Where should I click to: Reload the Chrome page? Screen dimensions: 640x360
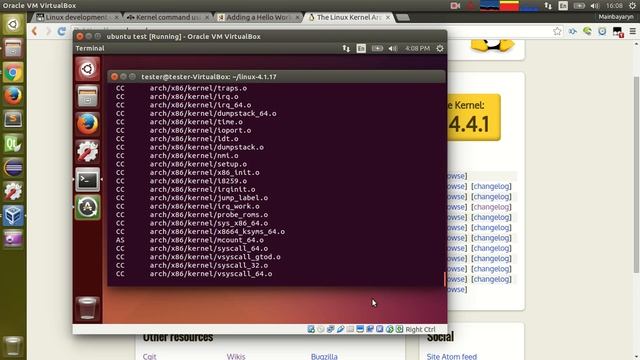pos(62,31)
